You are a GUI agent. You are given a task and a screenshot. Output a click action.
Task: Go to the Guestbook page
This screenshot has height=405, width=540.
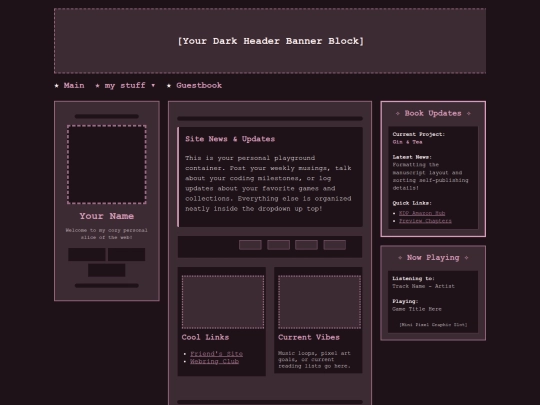point(199,85)
